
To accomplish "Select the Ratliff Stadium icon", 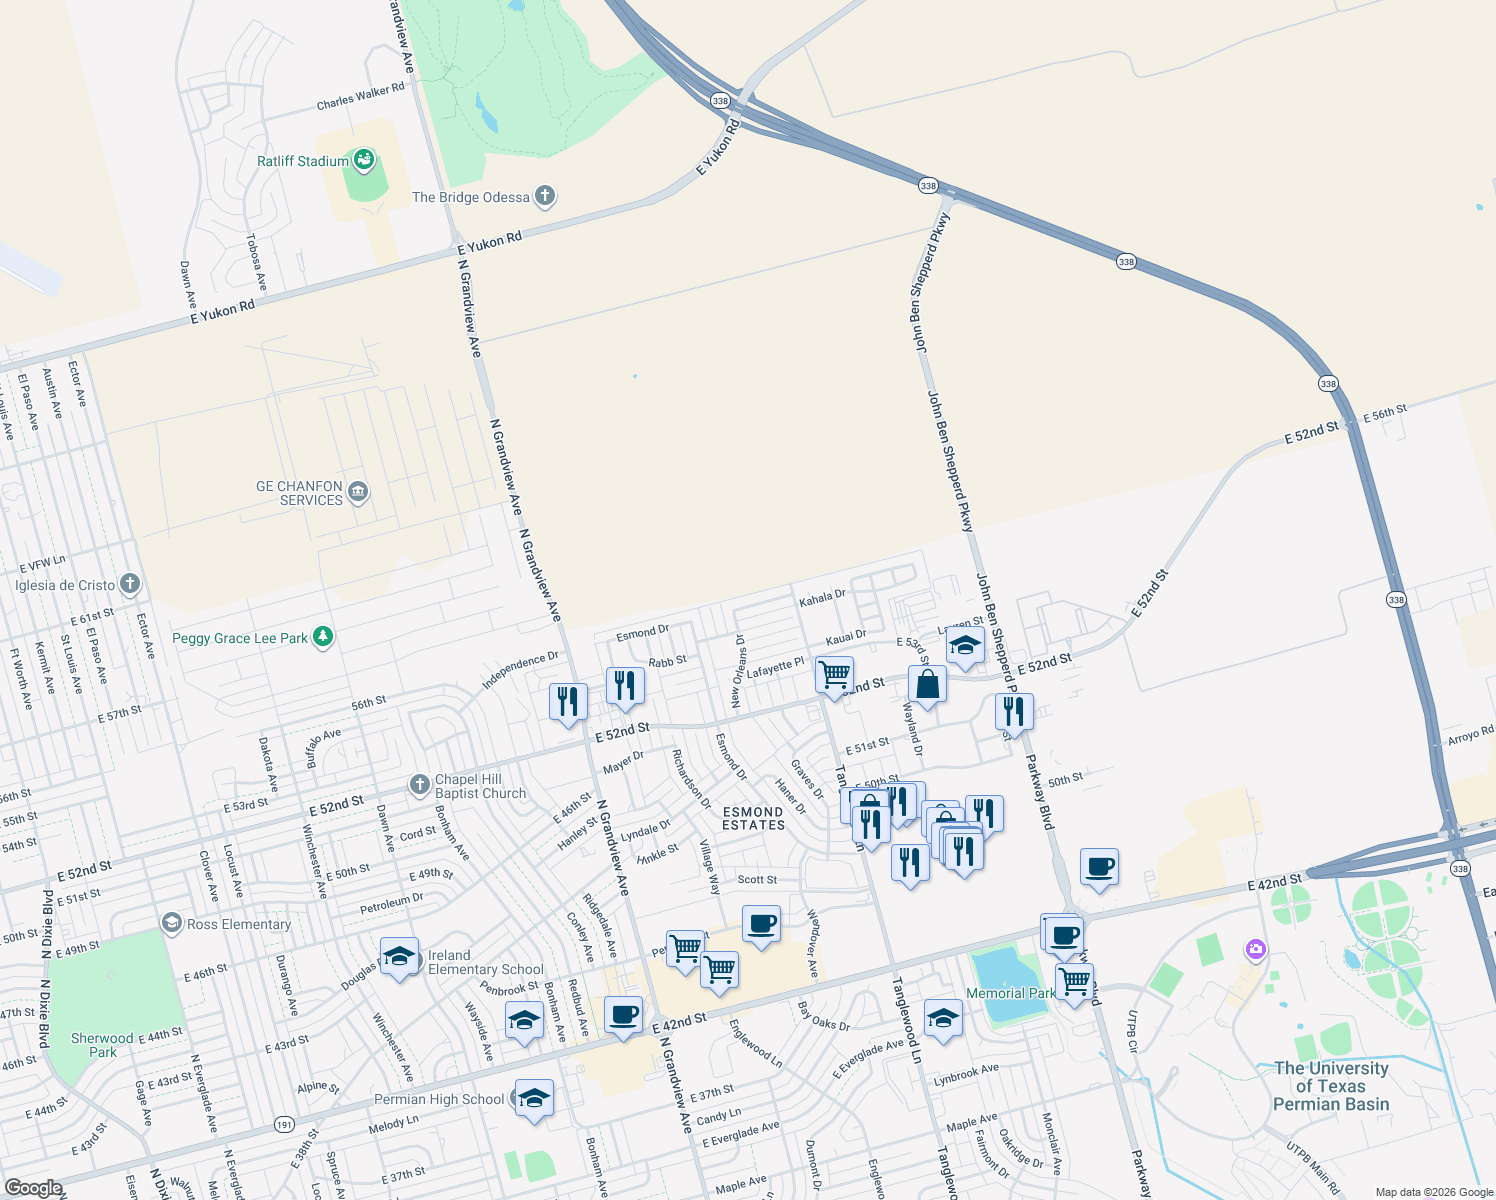I will pos(362,160).
